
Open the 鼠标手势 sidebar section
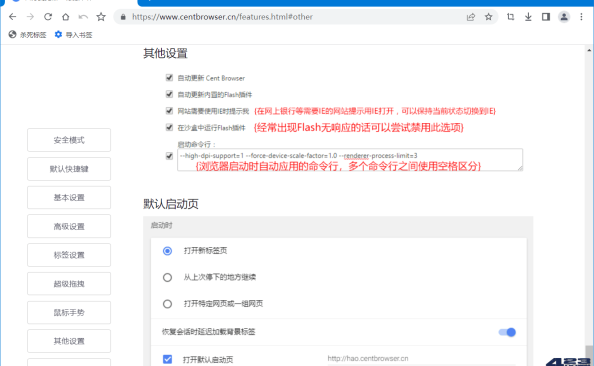coord(69,313)
